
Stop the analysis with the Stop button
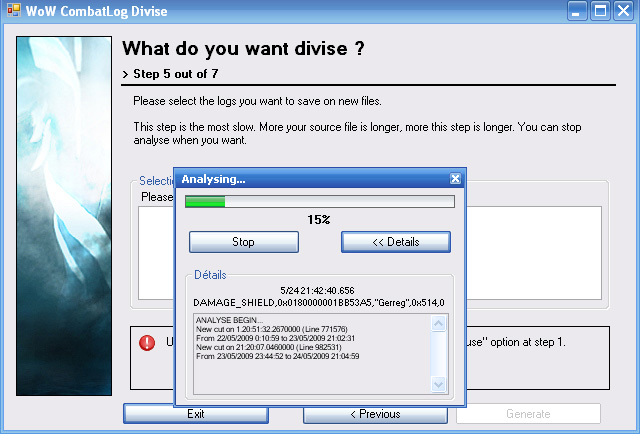[x=244, y=242]
